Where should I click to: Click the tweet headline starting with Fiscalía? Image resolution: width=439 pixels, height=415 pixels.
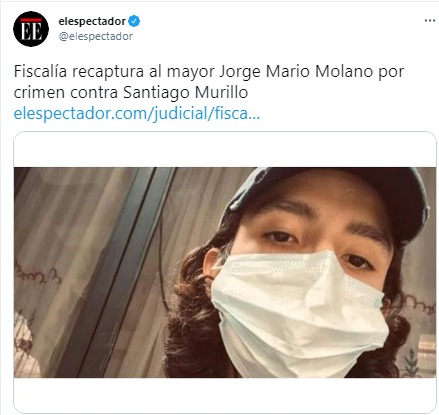coord(209,82)
